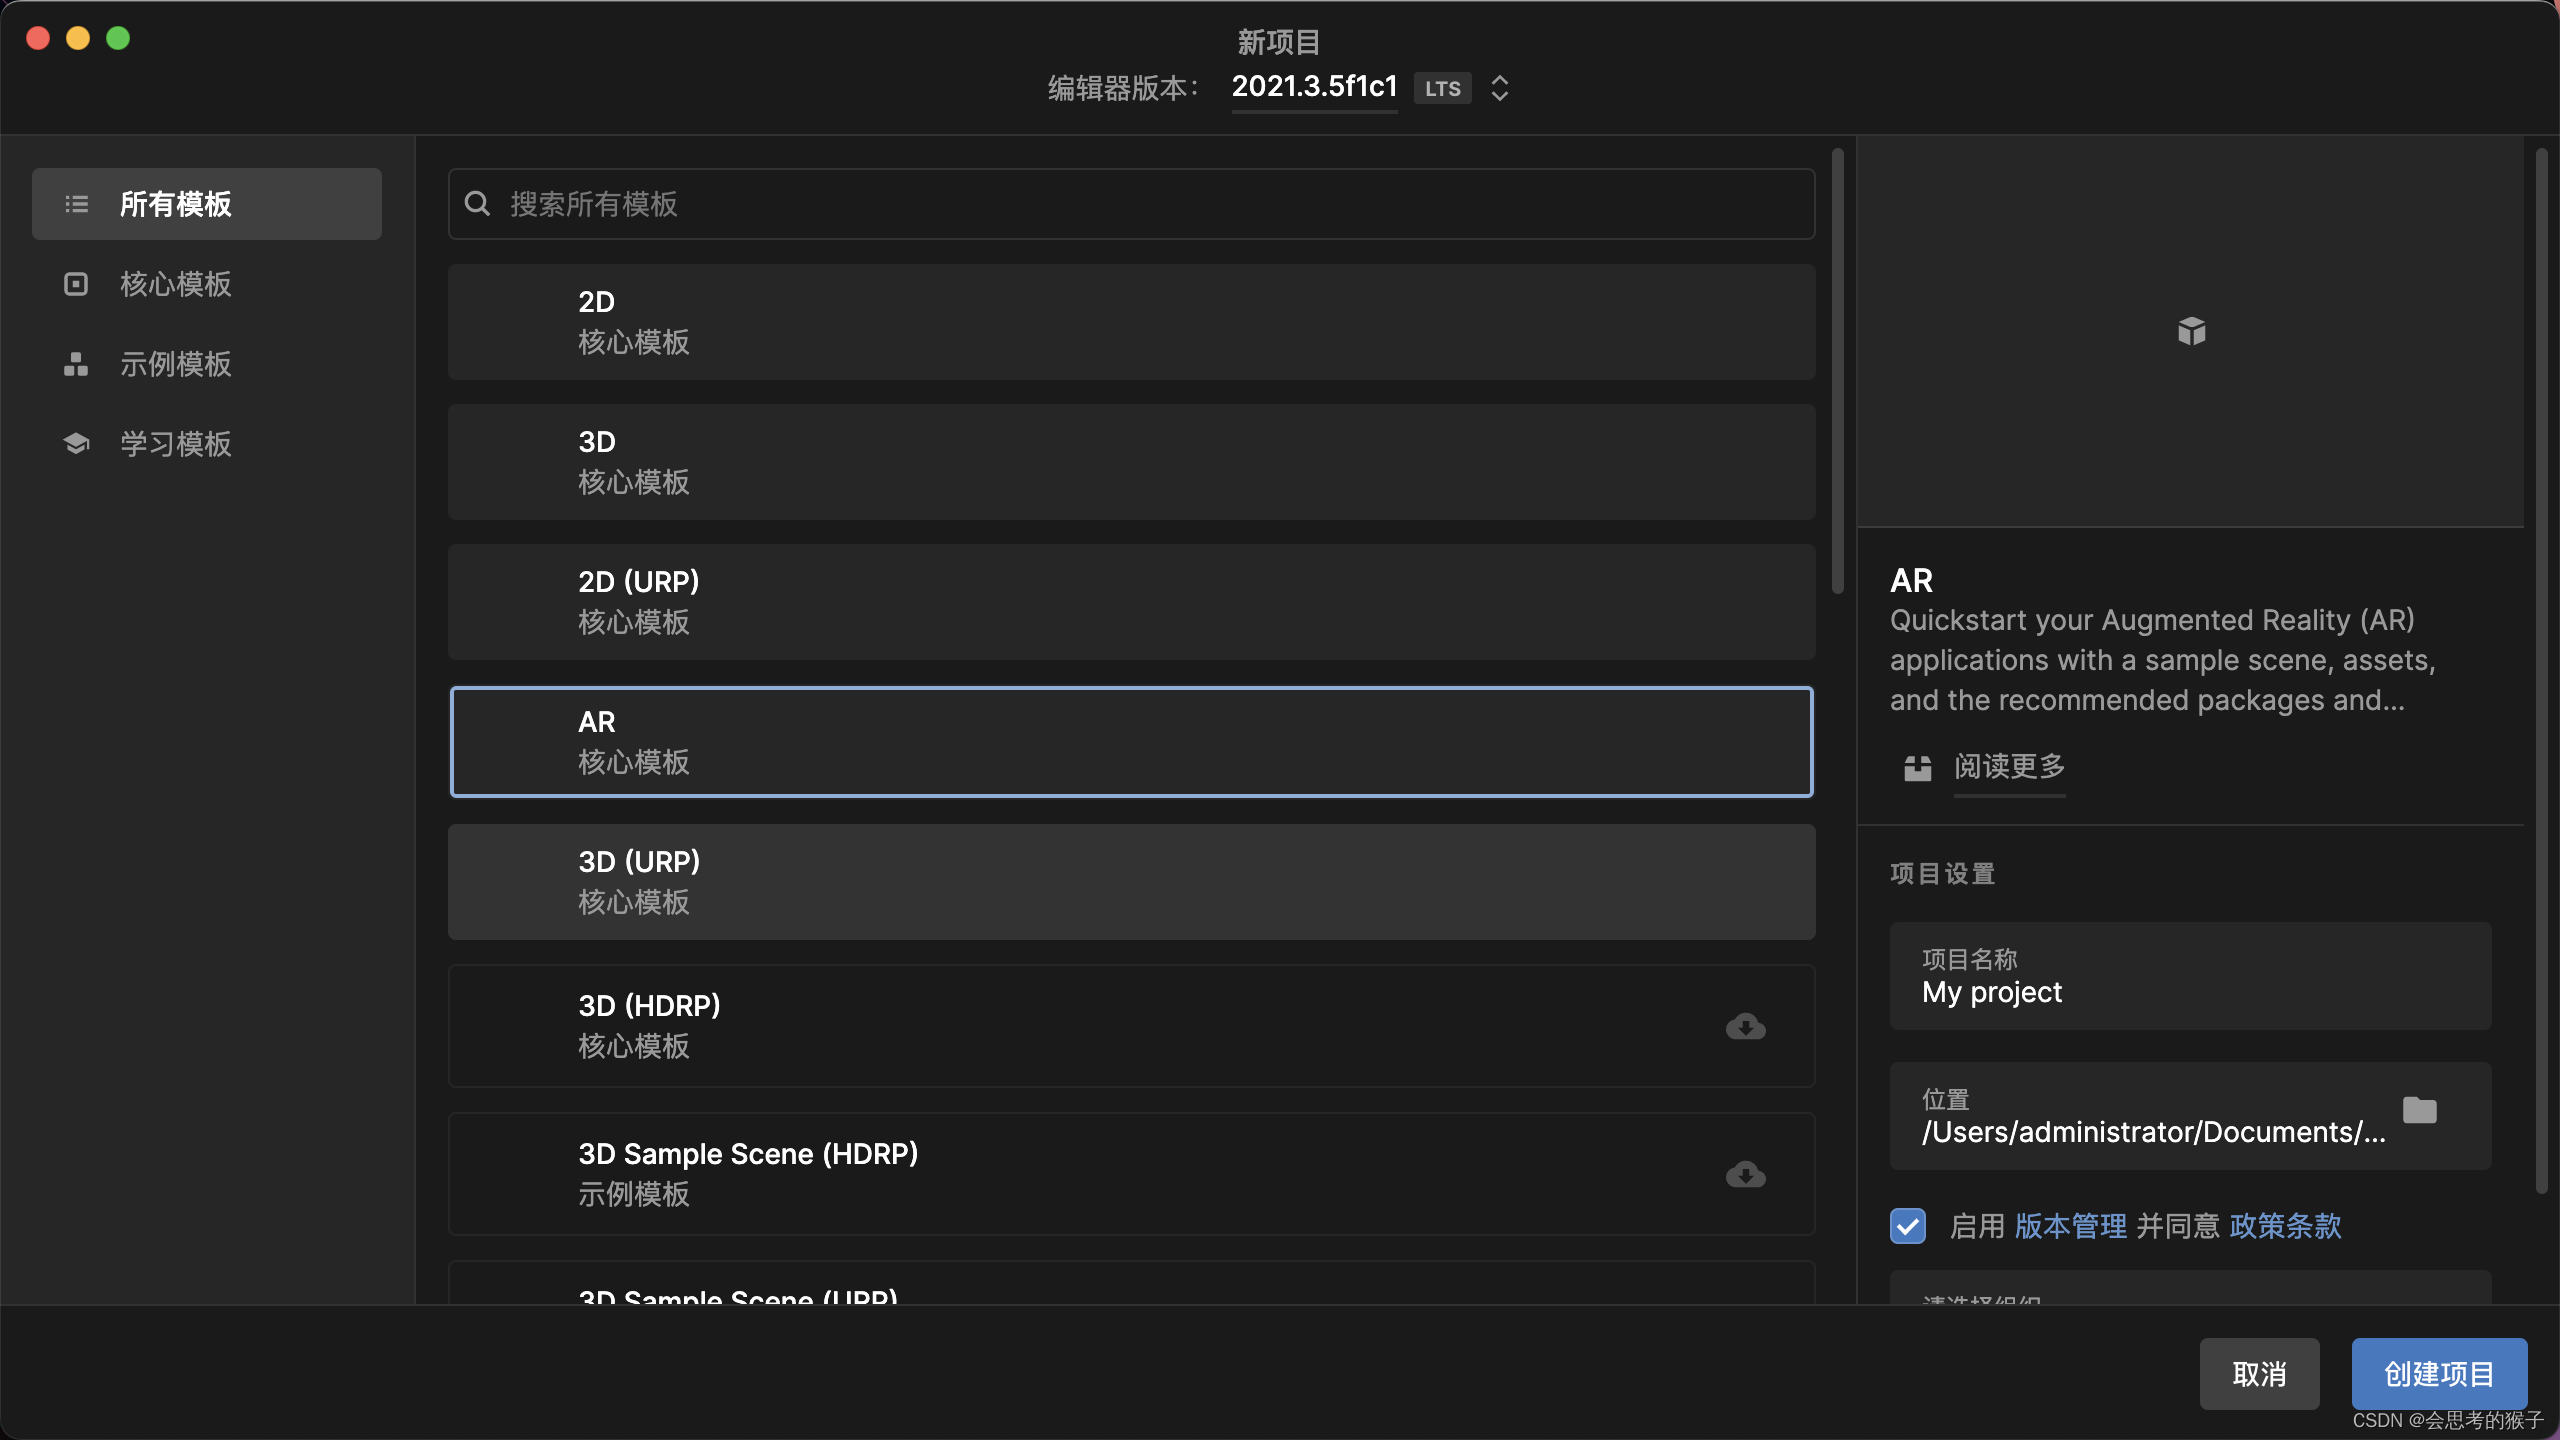The width and height of the screenshot is (2560, 1440).
Task: Uncheck 启用版本管理
Action: (1907, 1225)
